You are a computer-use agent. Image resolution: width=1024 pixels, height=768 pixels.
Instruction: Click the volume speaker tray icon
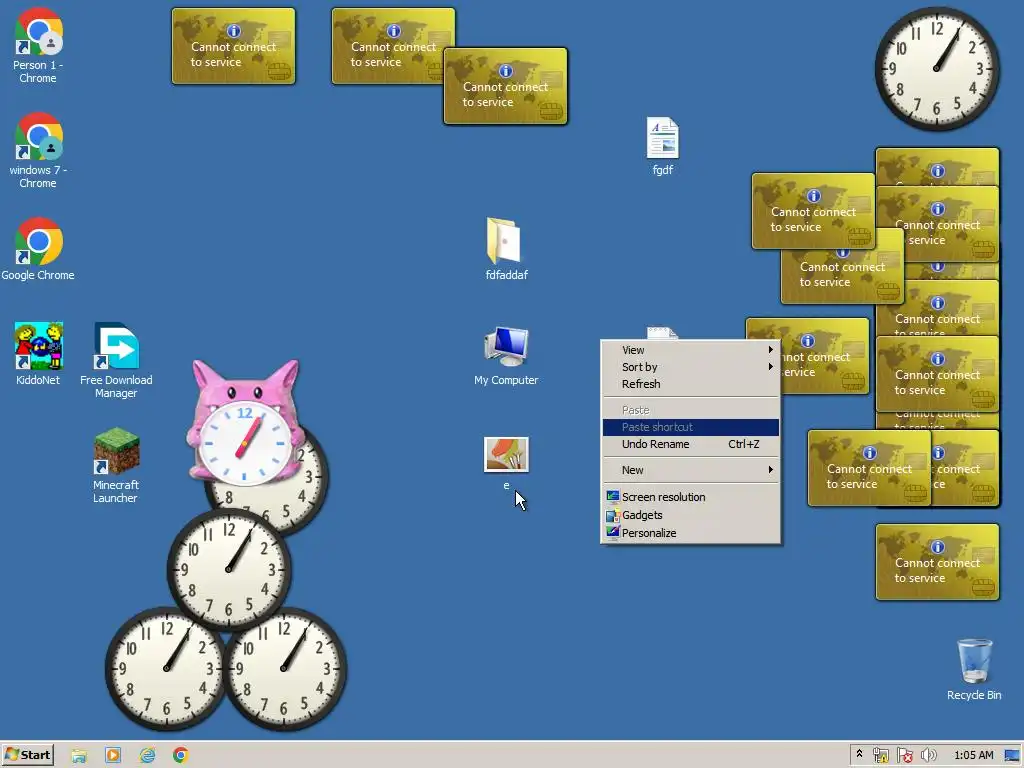928,755
